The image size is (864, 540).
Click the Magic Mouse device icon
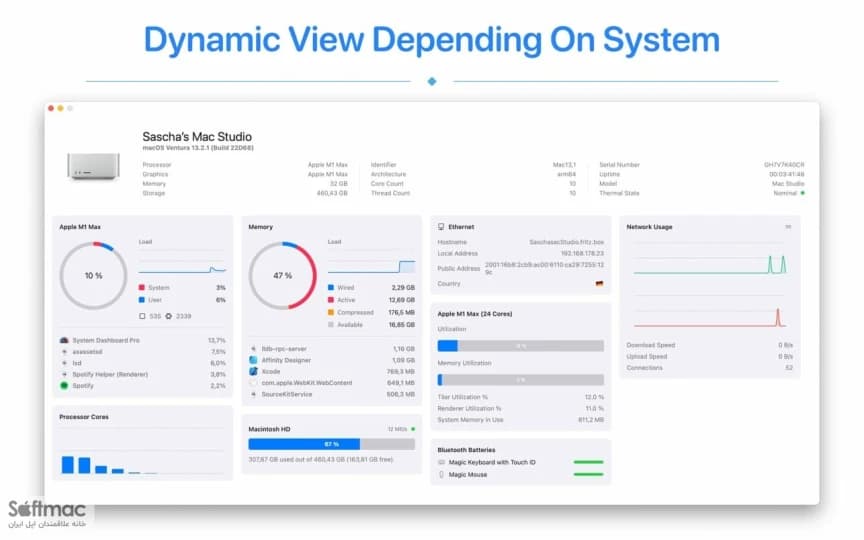click(x=441, y=474)
